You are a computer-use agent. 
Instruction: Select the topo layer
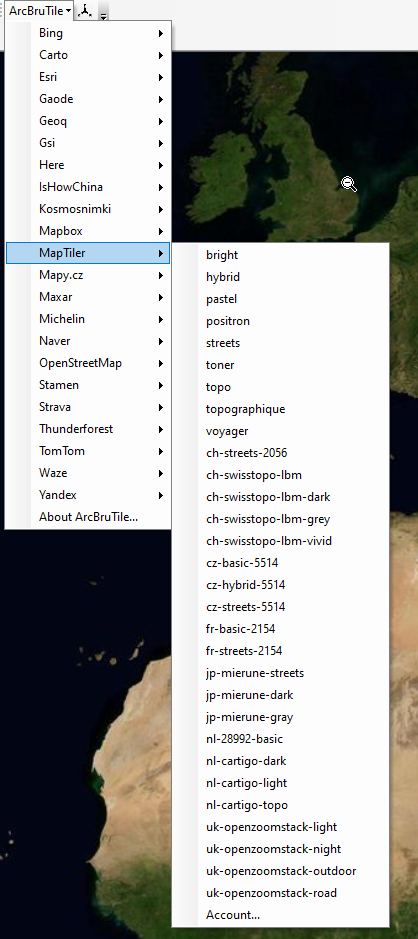click(x=280, y=387)
